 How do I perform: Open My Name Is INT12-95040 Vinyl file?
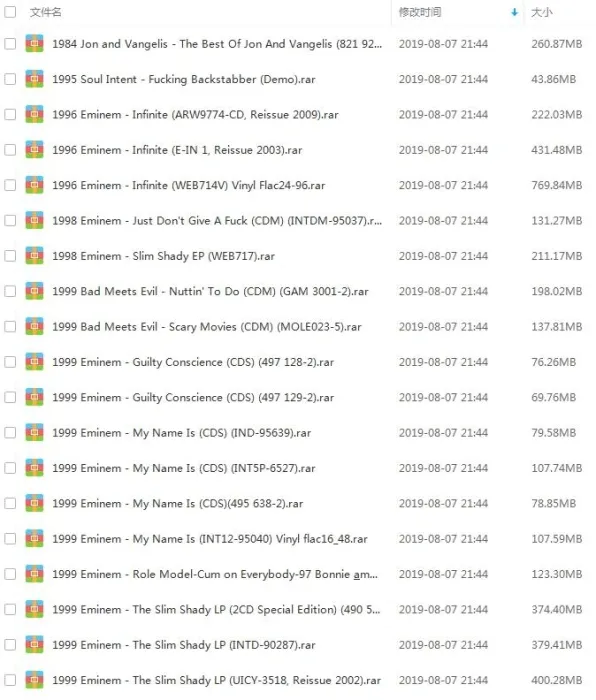point(210,539)
